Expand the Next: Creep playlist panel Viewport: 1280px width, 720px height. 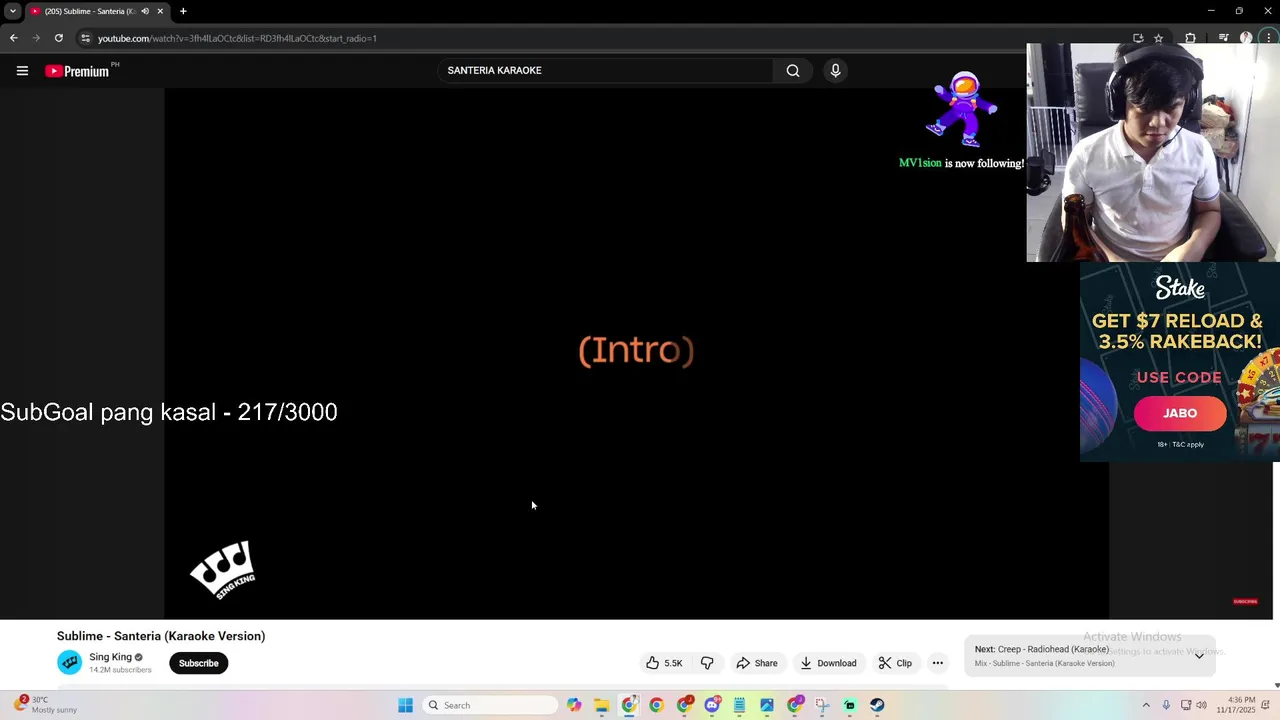pyautogui.click(x=1199, y=656)
